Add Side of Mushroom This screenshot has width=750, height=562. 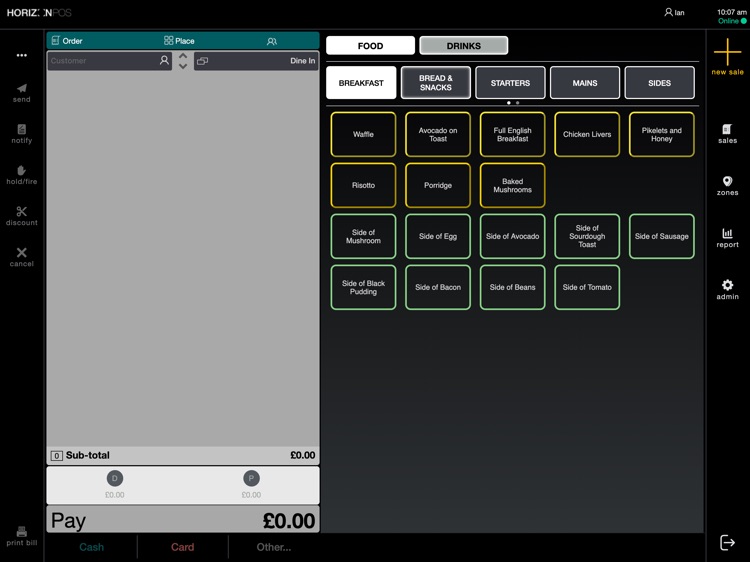pyautogui.click(x=363, y=236)
